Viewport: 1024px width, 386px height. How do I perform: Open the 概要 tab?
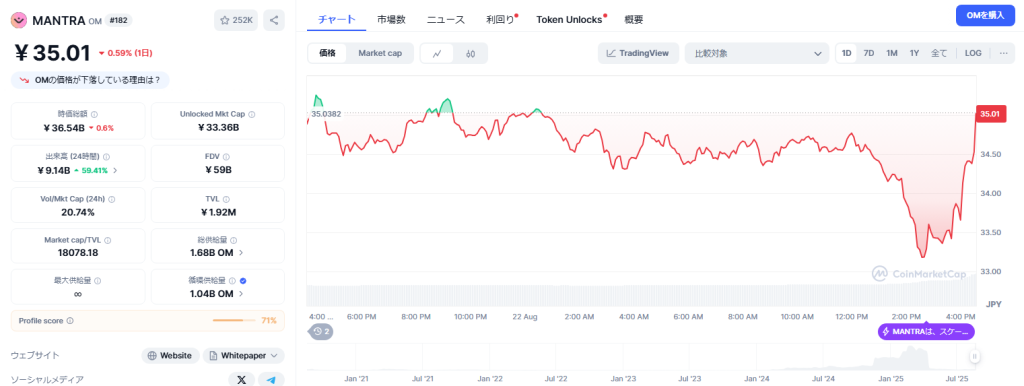[633, 20]
